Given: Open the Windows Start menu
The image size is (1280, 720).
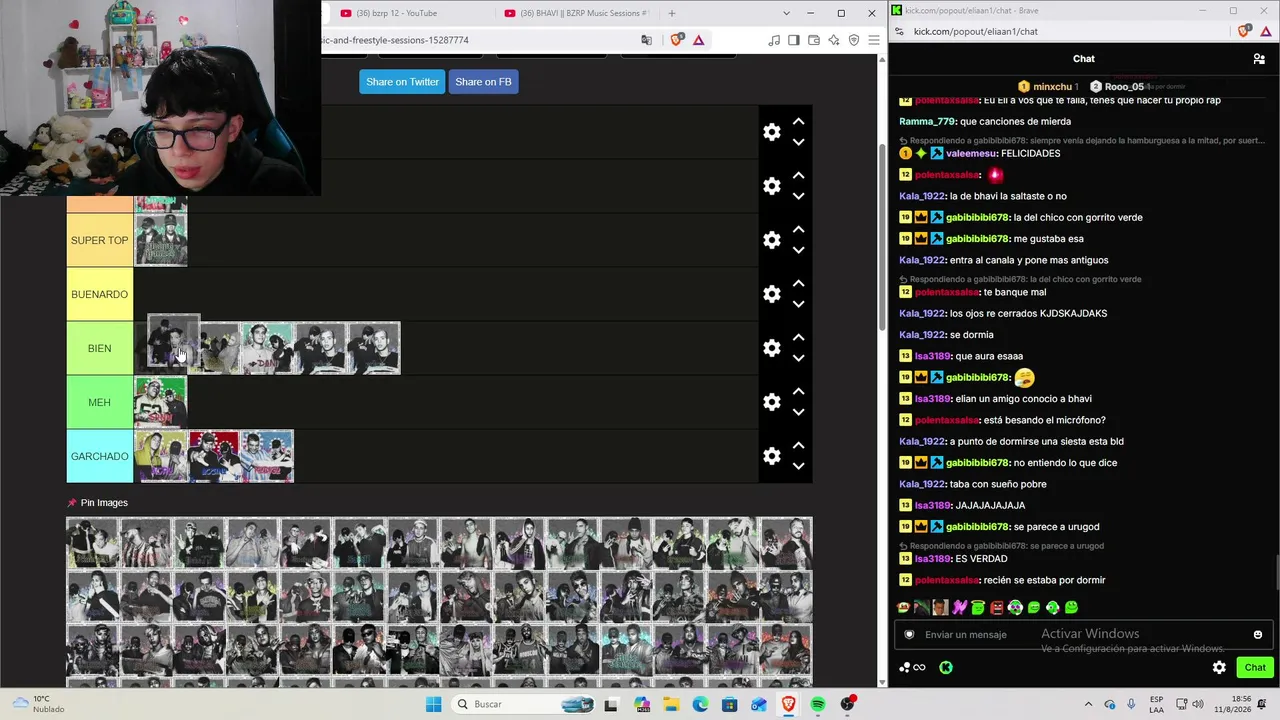Looking at the screenshot, I should pos(433,704).
